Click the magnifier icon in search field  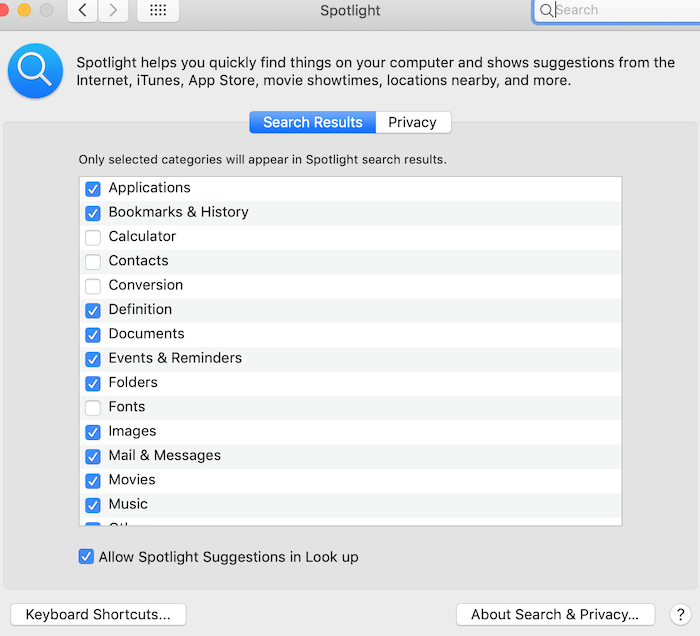(546, 10)
